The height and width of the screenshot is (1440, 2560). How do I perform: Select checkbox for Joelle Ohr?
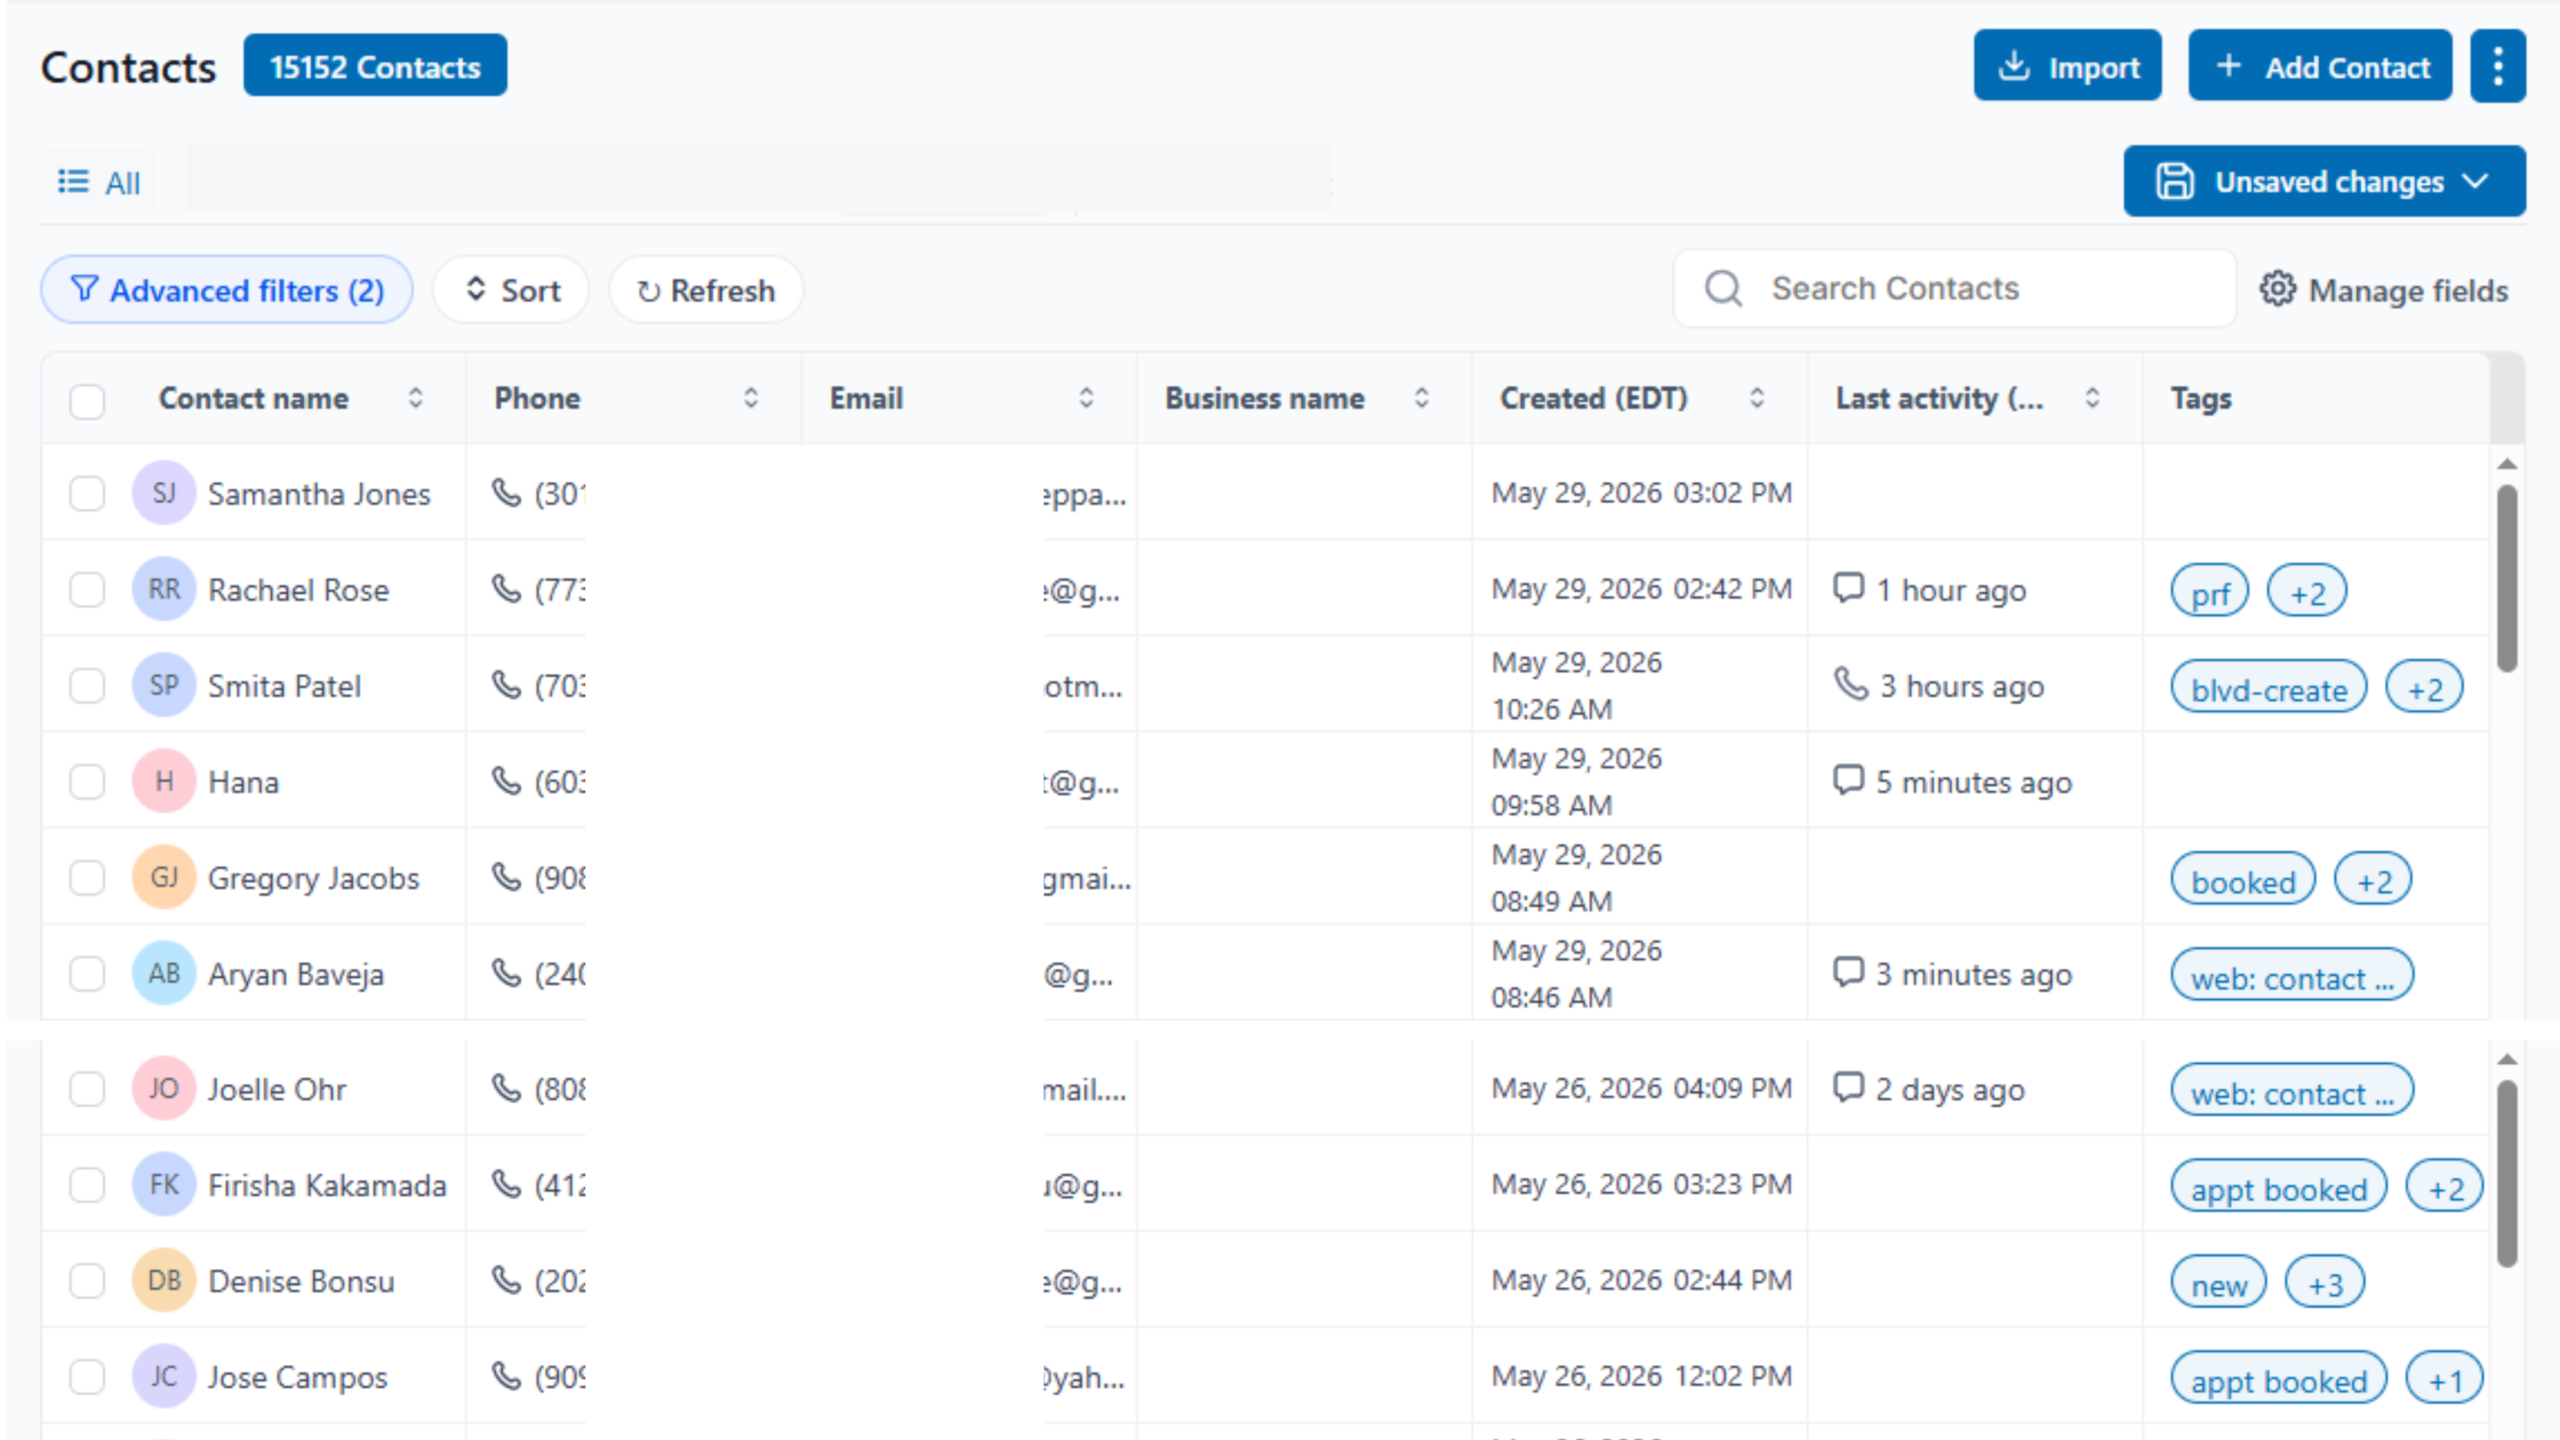[87, 1089]
